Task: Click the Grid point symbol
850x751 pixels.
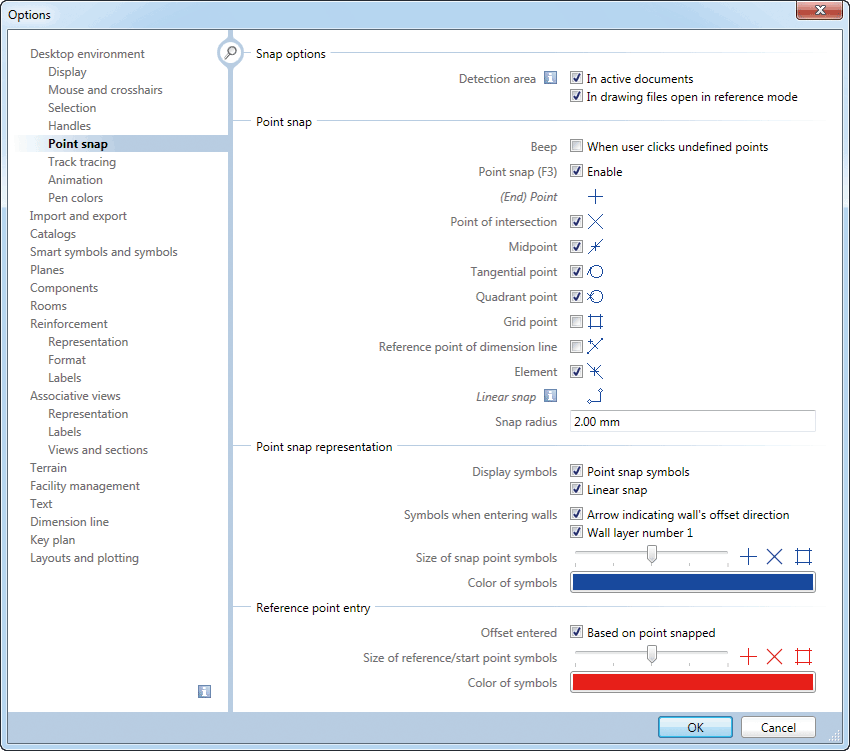Action: coord(595,322)
